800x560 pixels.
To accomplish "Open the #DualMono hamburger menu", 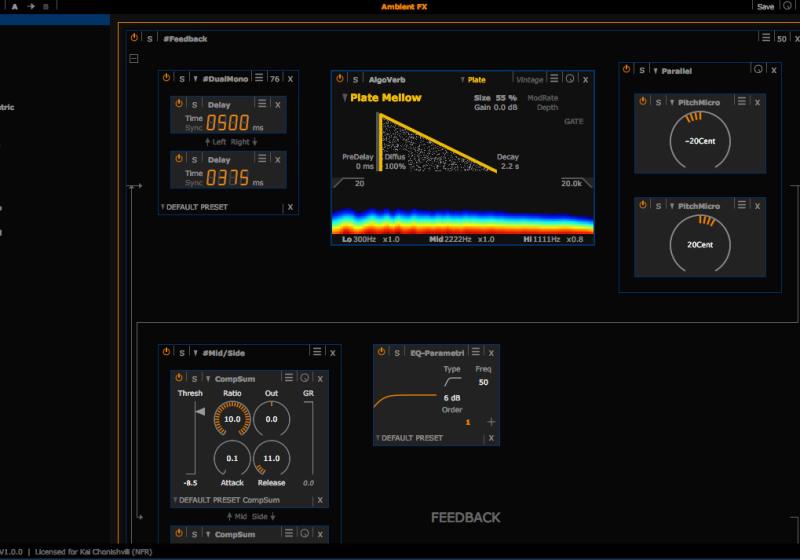I will coord(259,78).
